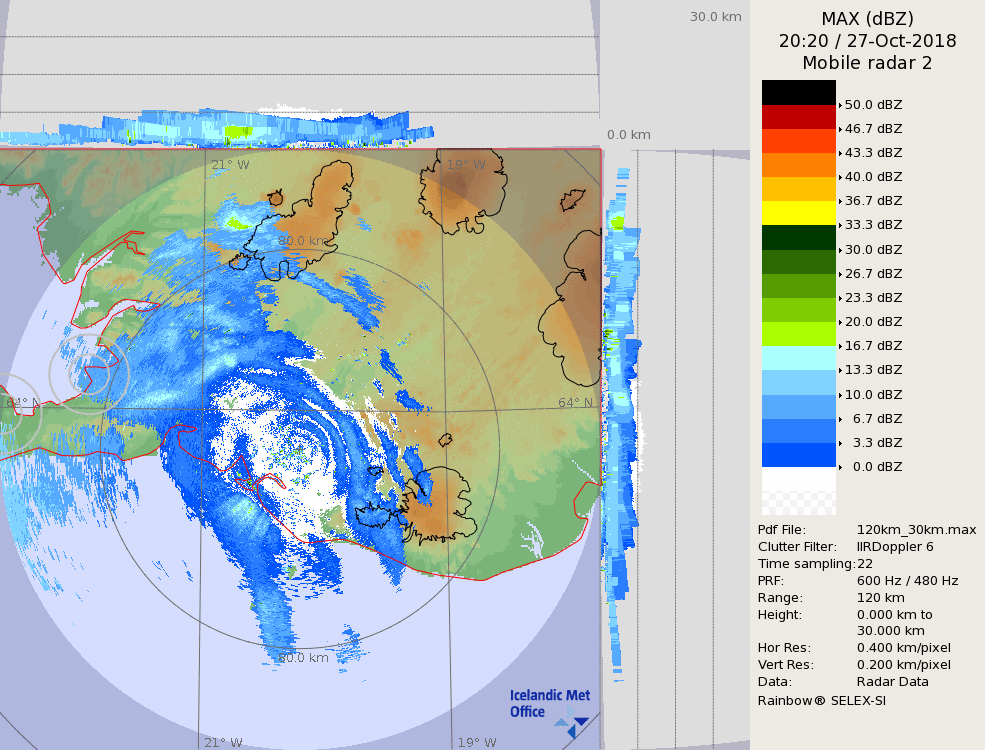Select the dark red 46.7 dBZ swatch
The image size is (985, 750).
click(798, 117)
